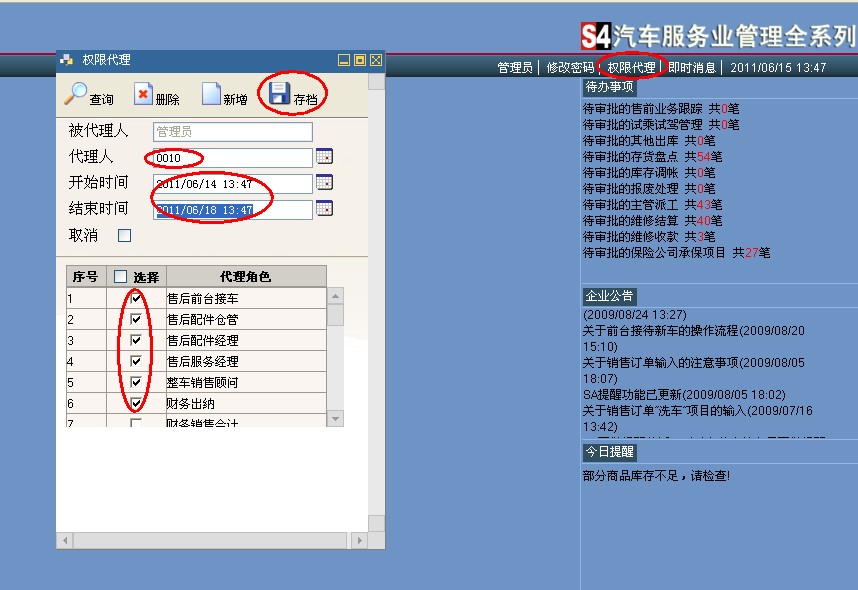The height and width of the screenshot is (590, 858).
Task: Click the 删除 delete icon
Action: pyautogui.click(x=144, y=94)
